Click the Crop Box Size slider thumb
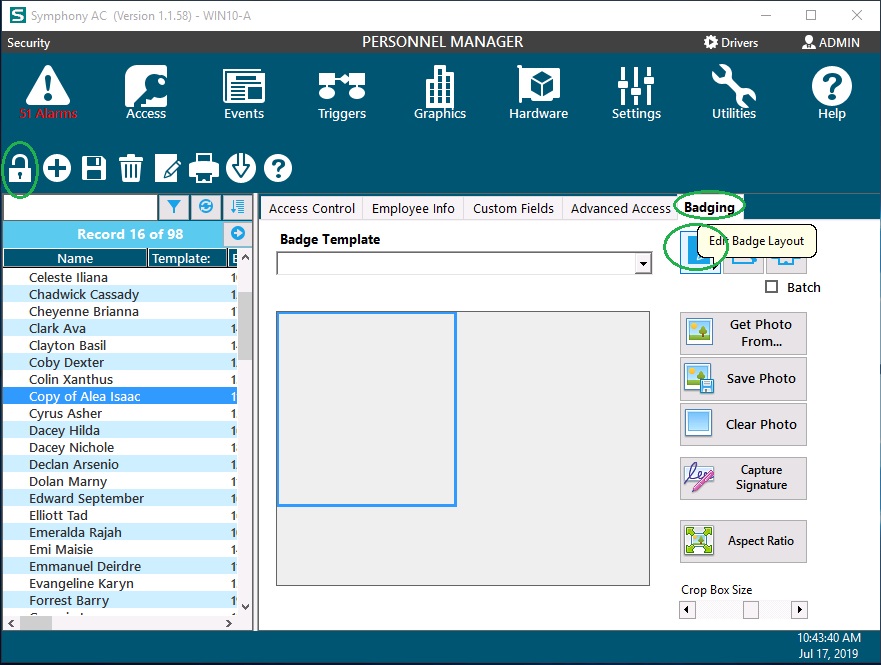Viewport: 881px width, 665px height. [751, 609]
